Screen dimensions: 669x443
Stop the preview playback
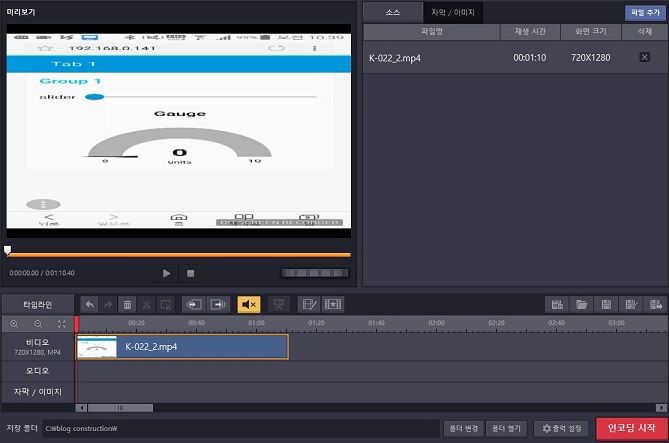[x=191, y=273]
